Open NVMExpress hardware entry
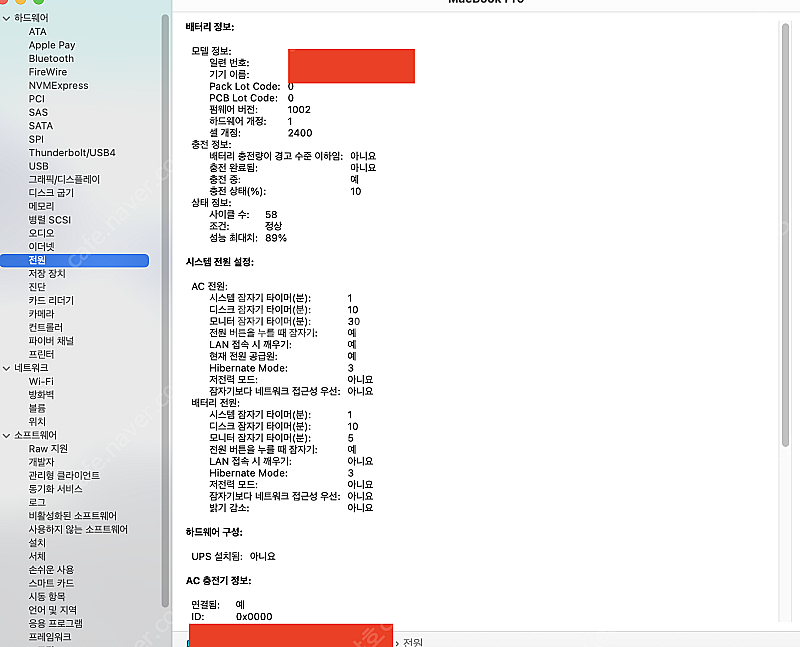The height and width of the screenshot is (647, 800). click(58, 85)
